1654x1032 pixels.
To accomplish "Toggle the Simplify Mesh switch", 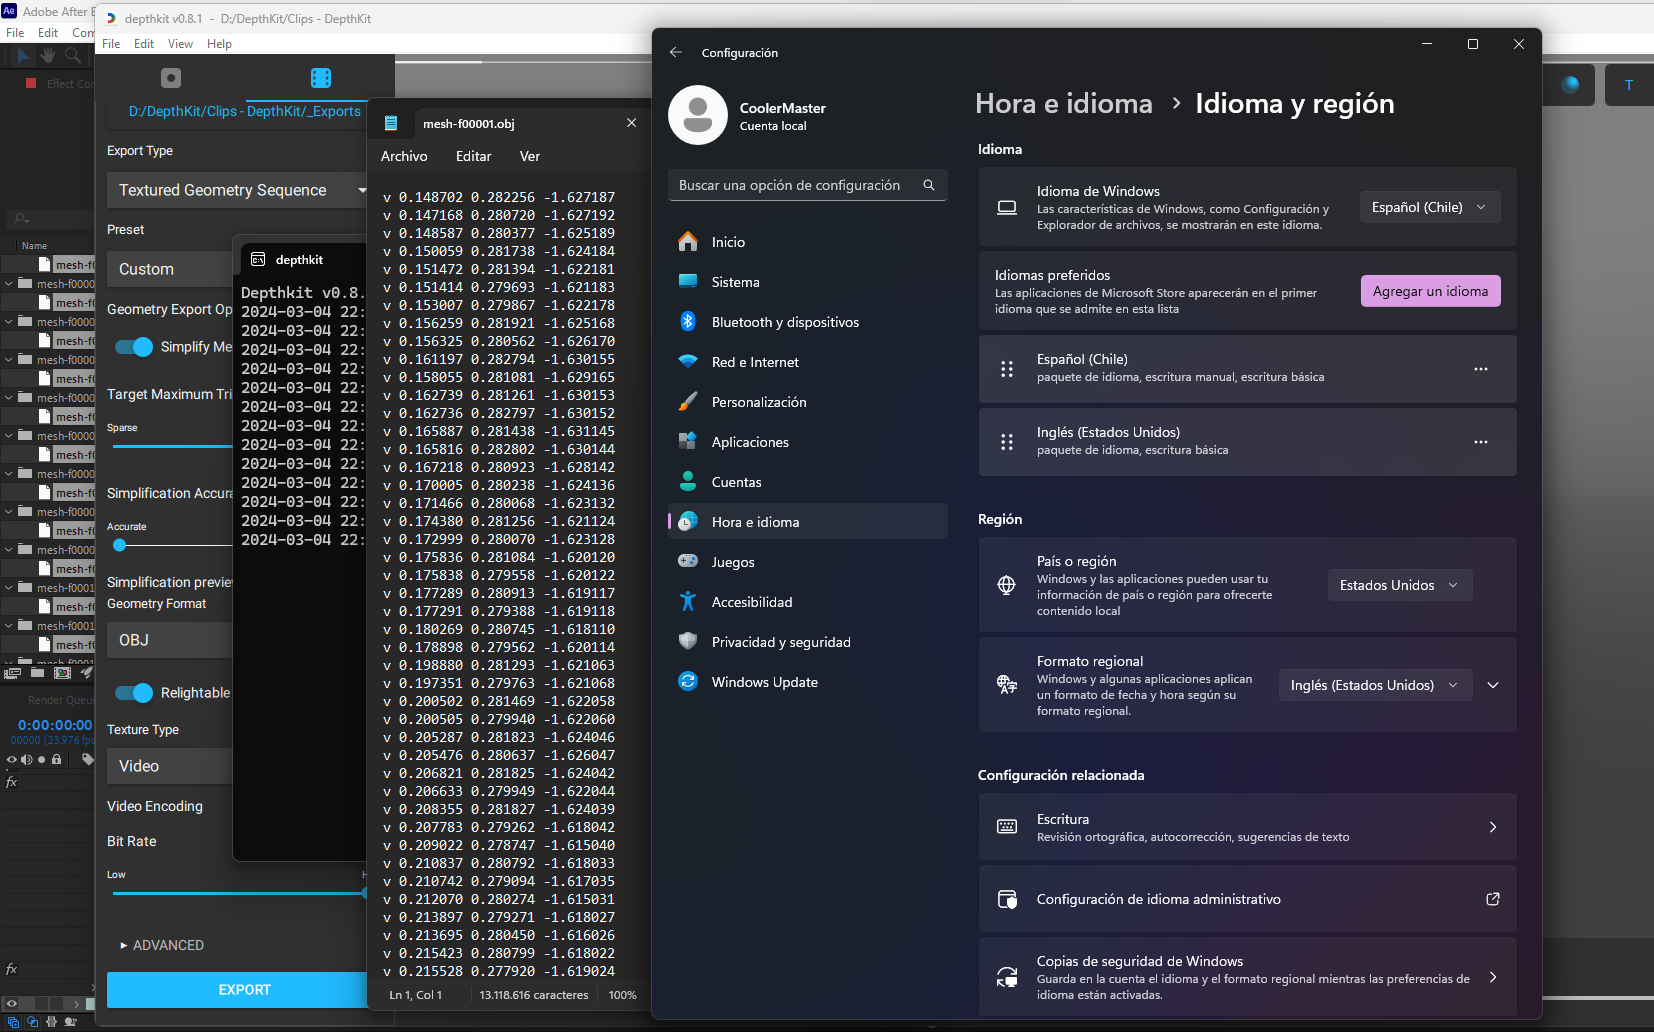I will tap(134, 347).
